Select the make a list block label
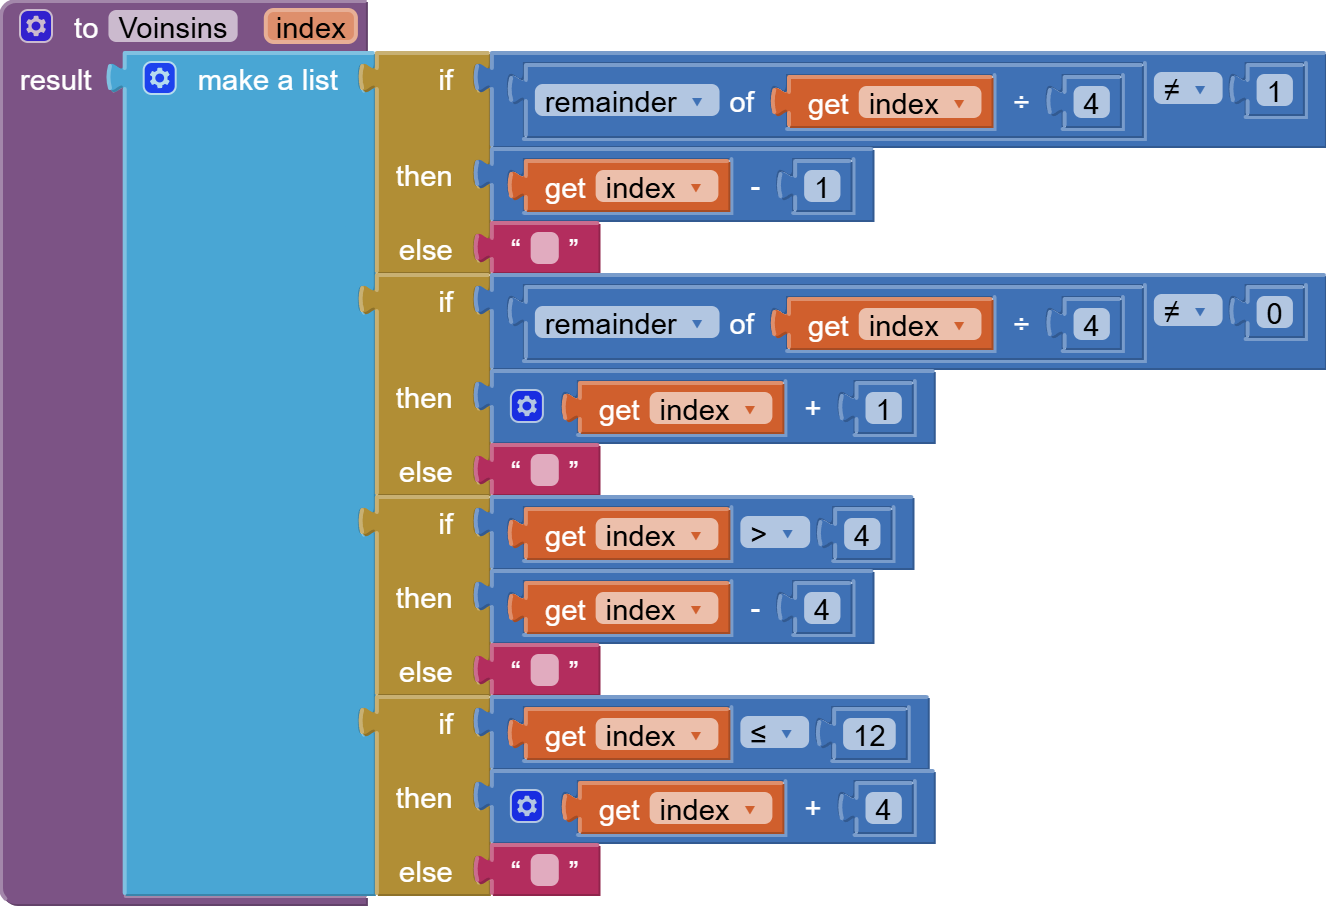Image resolution: width=1326 pixels, height=906 pixels. [x=267, y=80]
